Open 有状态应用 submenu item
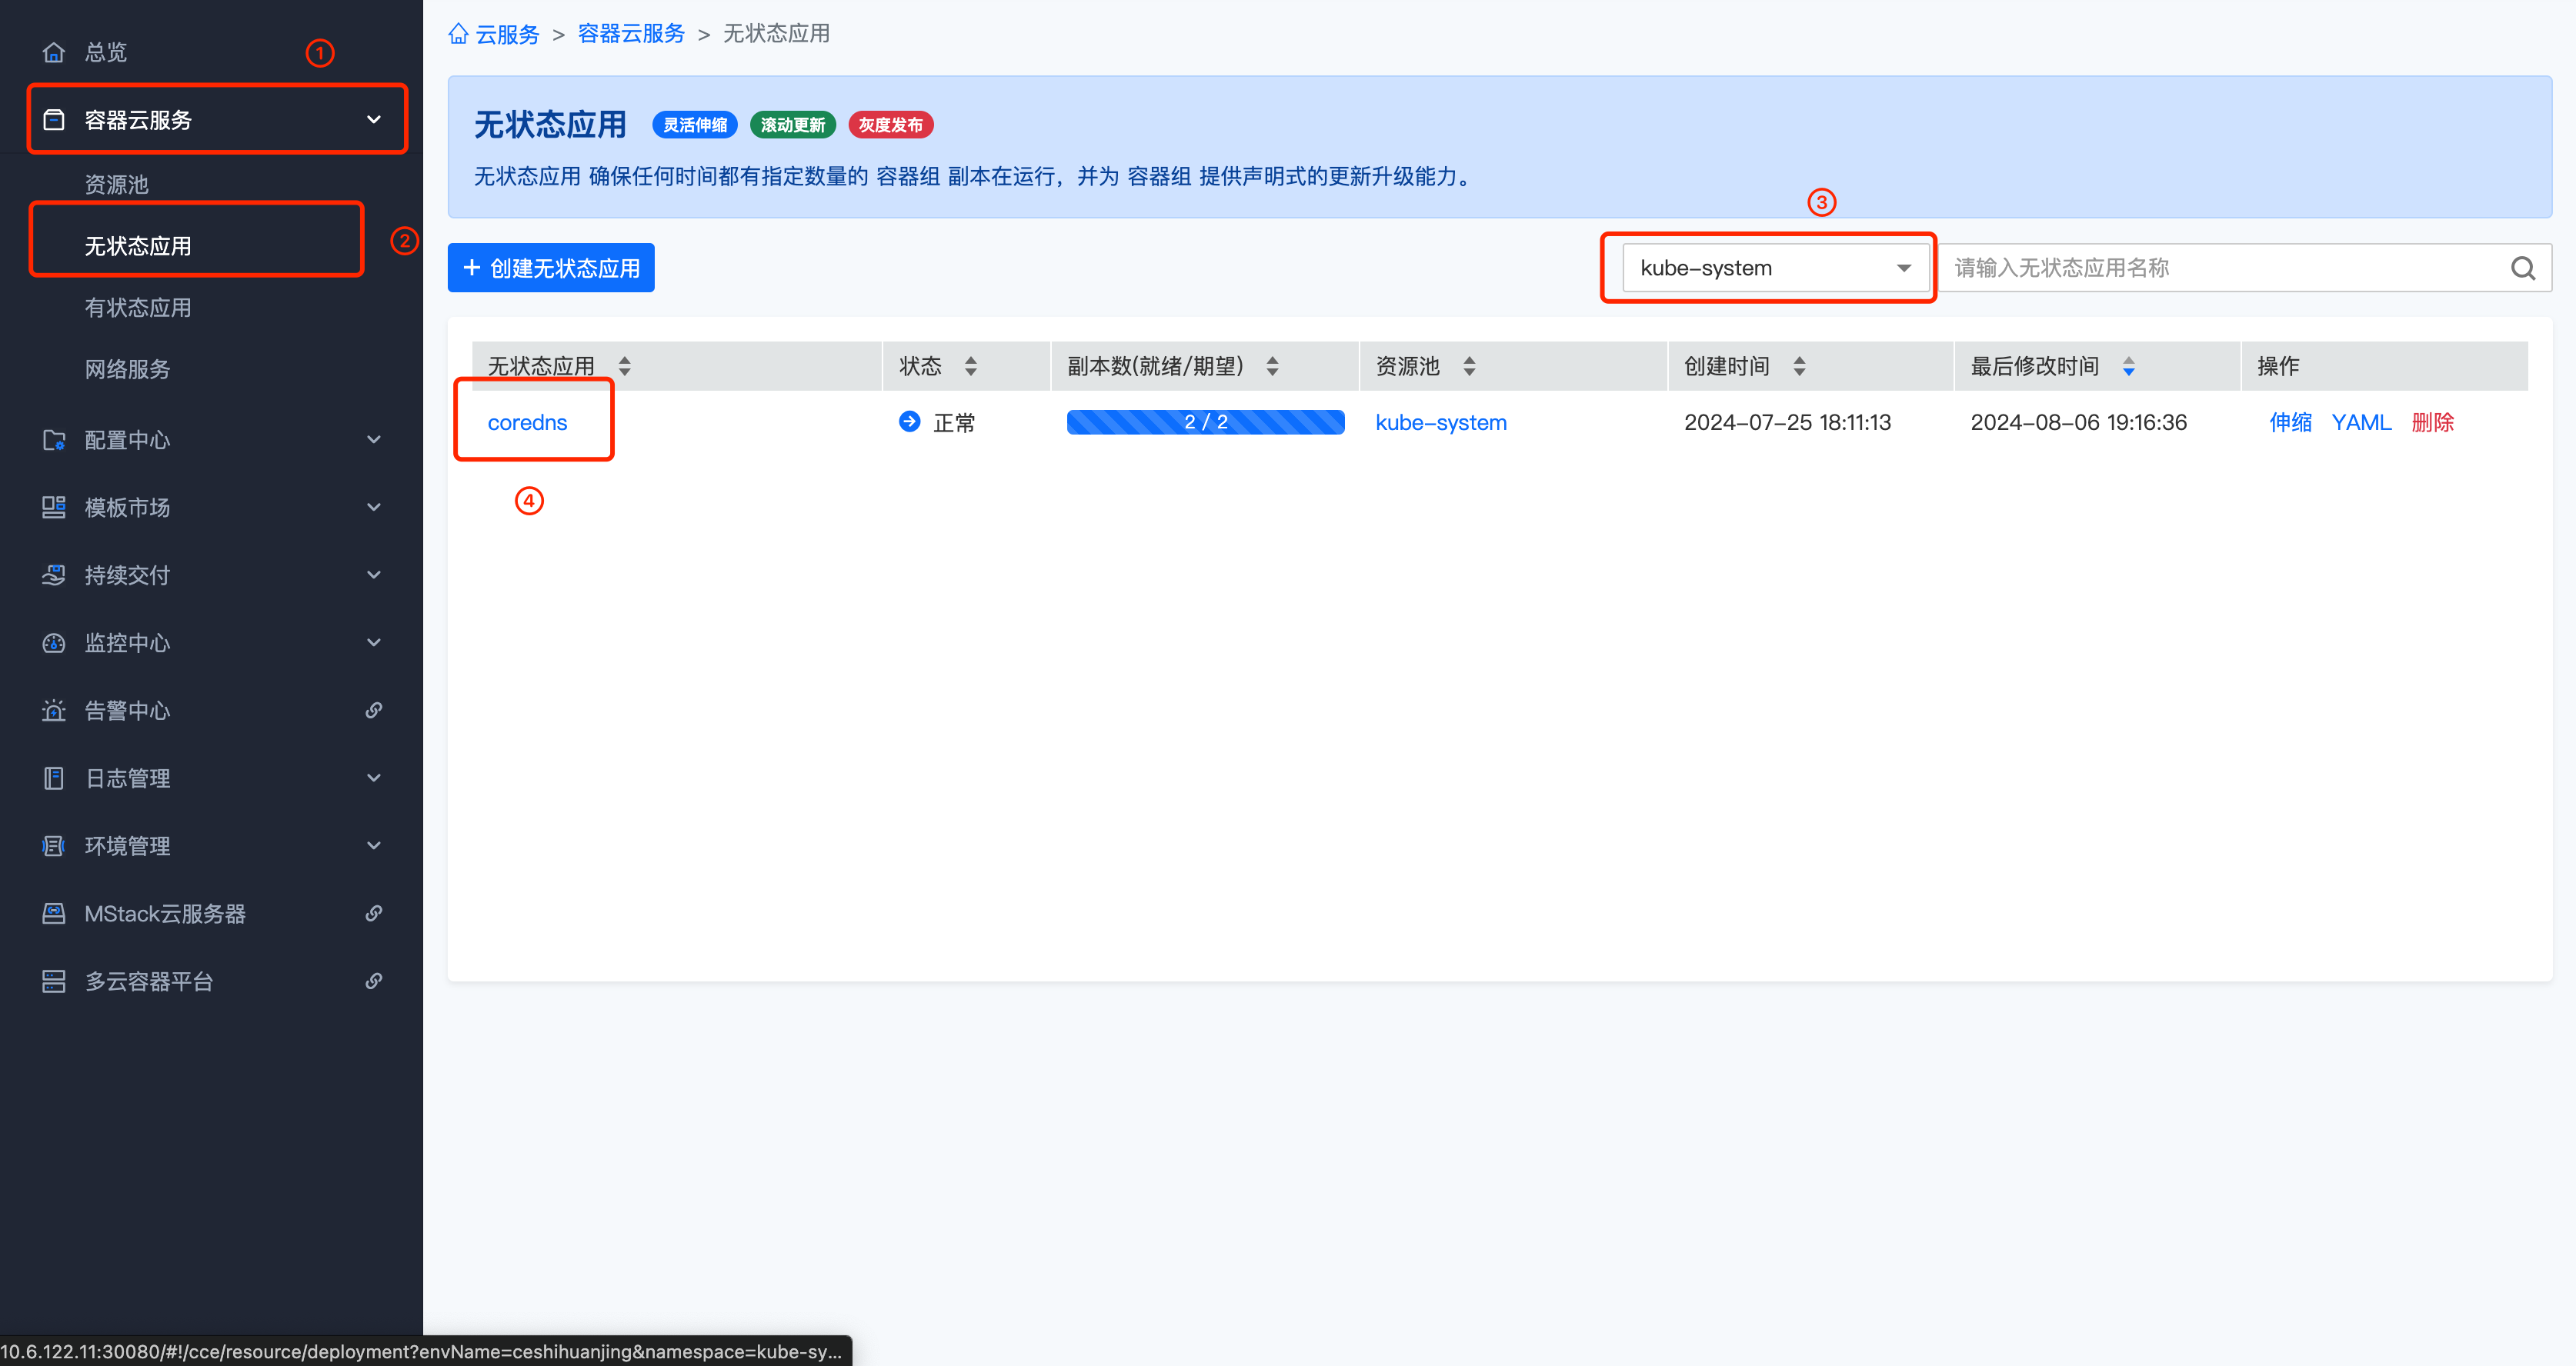The height and width of the screenshot is (1366, 2576). (x=138, y=308)
